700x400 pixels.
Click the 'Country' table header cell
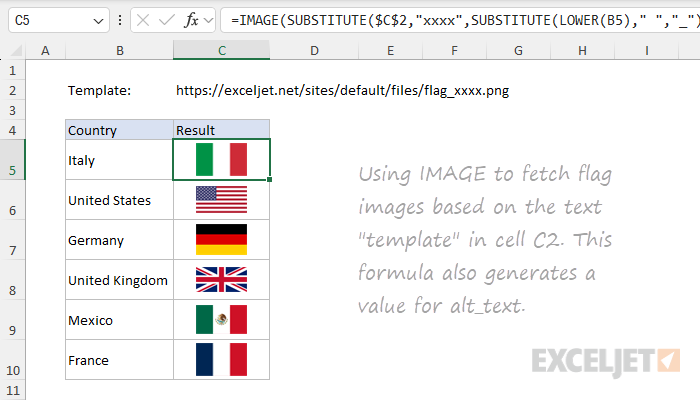[119, 130]
